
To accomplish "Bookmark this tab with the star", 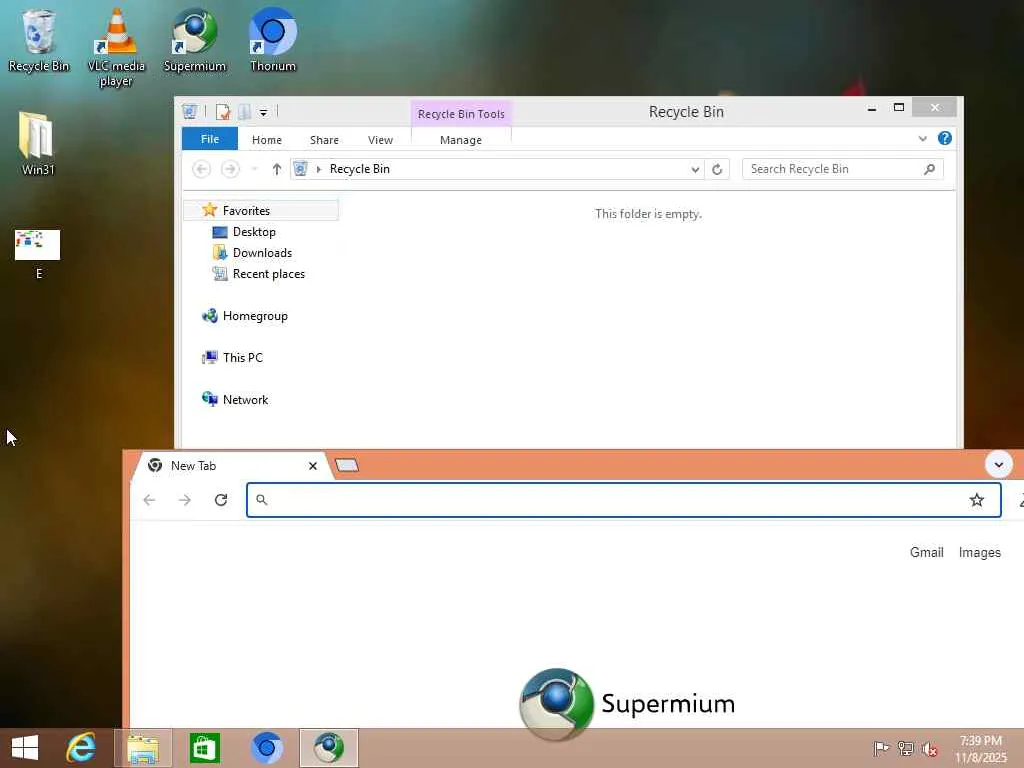I will tap(976, 500).
